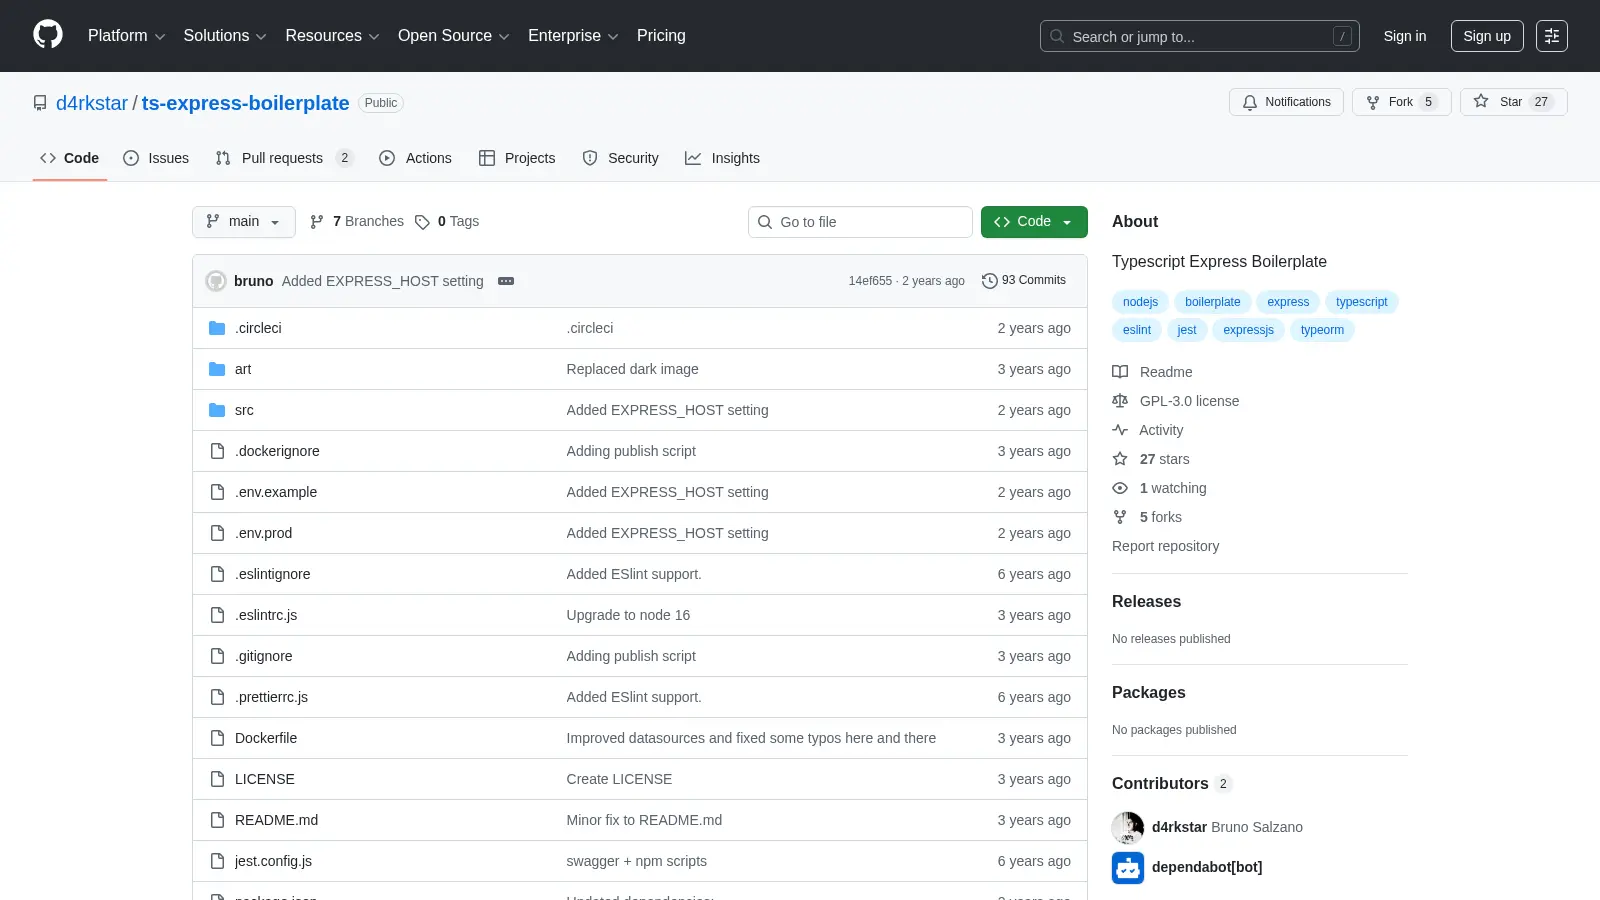View 7 Branches list

[x=357, y=221]
